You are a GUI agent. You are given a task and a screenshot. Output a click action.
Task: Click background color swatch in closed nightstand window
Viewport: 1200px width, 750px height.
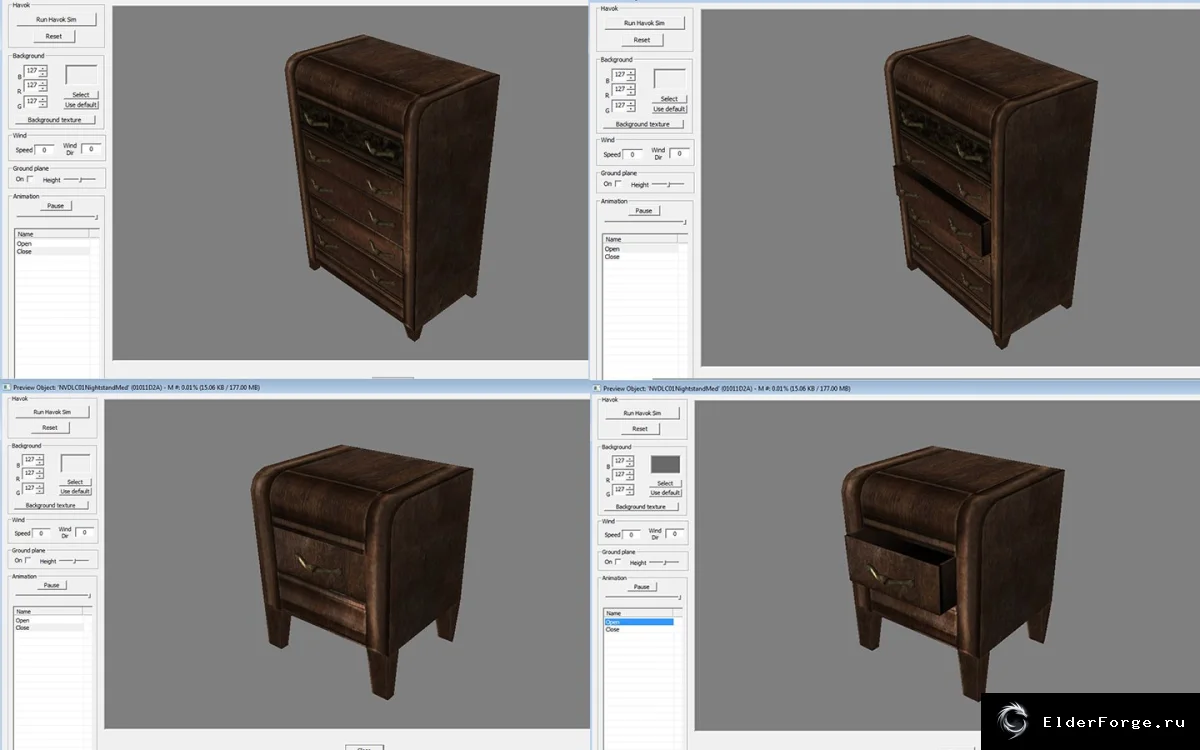coord(75,463)
